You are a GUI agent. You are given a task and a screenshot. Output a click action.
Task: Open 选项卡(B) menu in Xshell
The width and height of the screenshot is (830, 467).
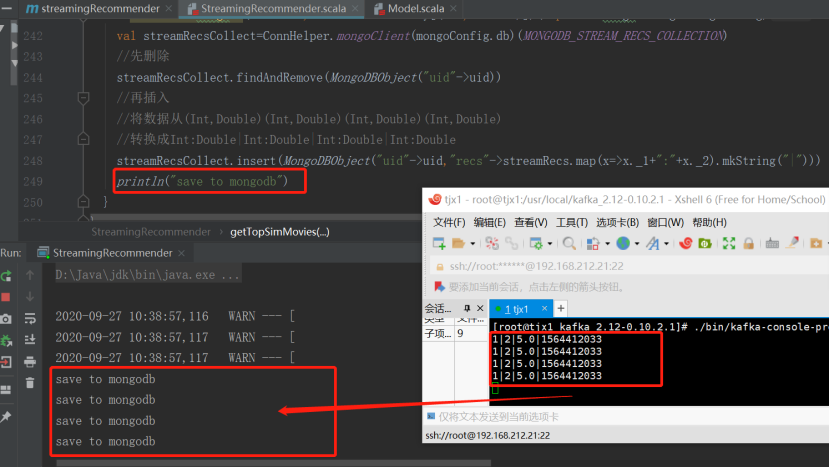coord(617,222)
